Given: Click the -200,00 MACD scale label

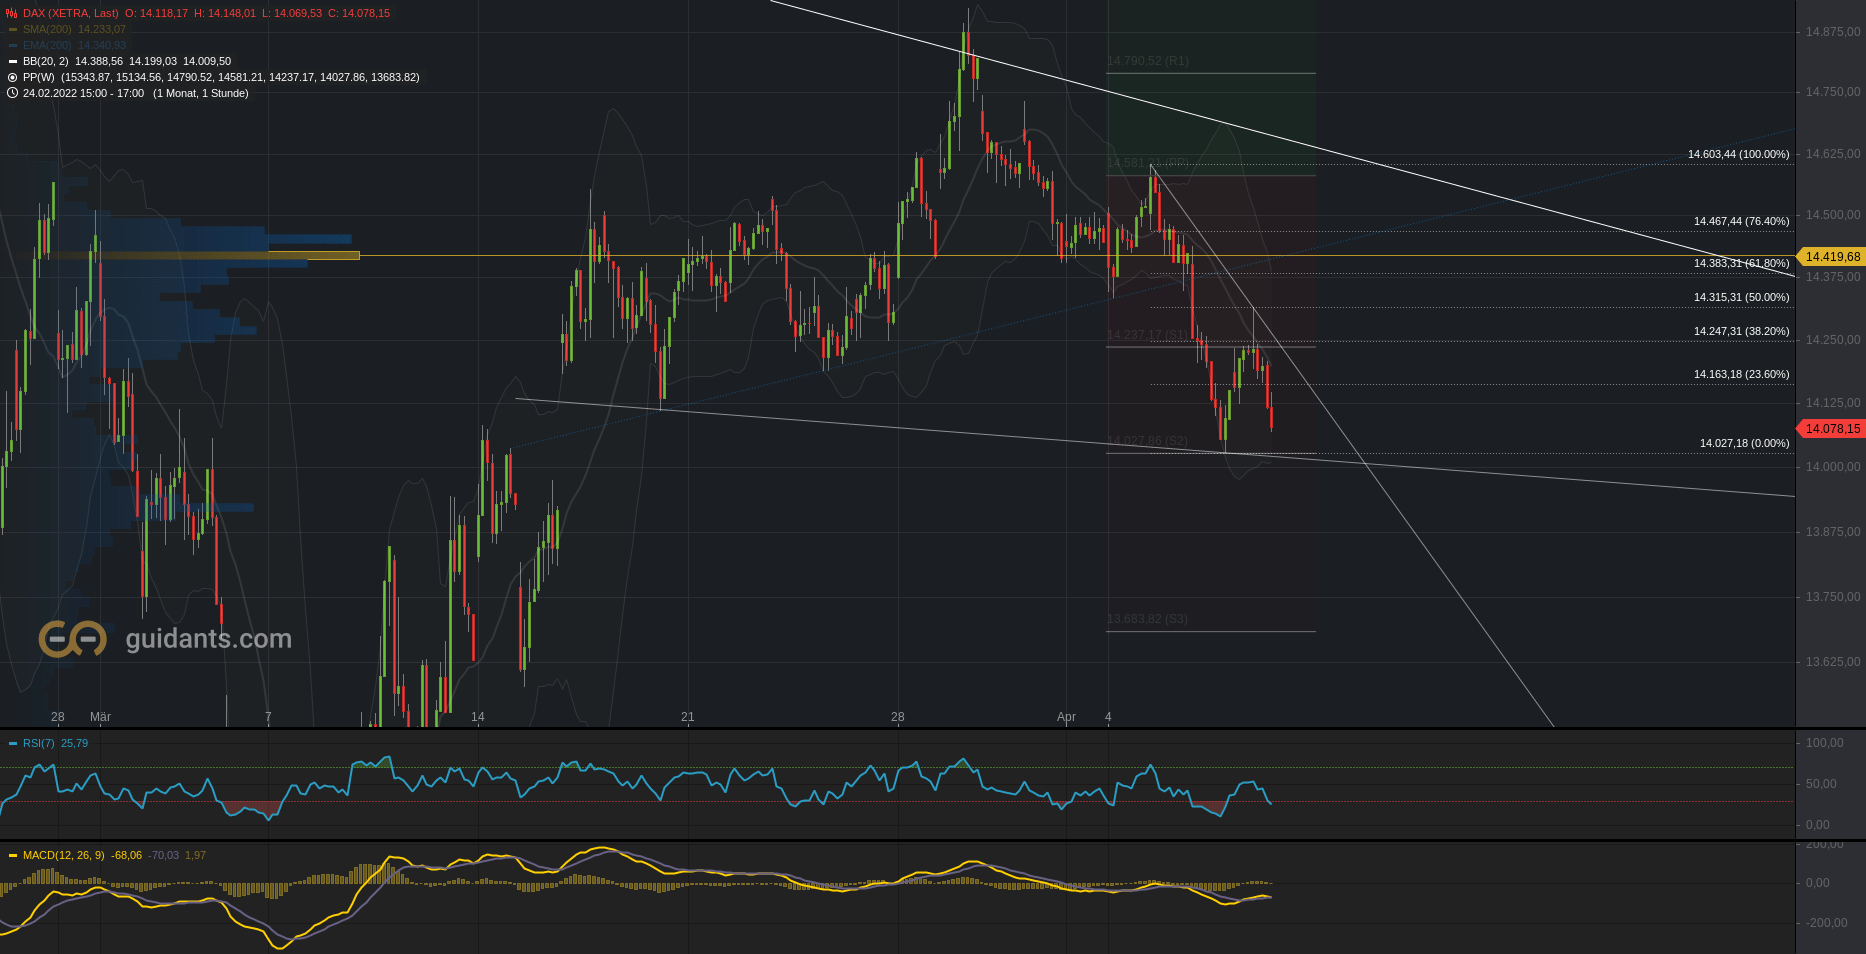Looking at the screenshot, I should pyautogui.click(x=1826, y=923).
